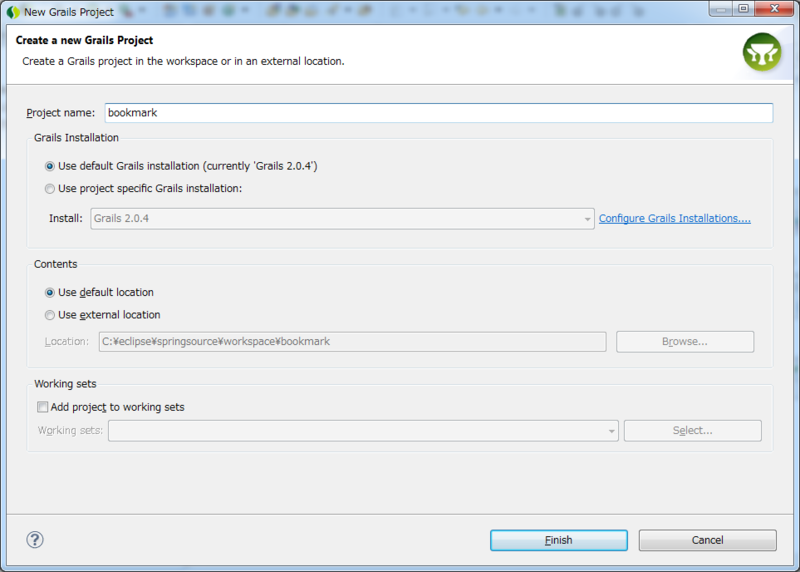Click the Location path field
This screenshot has height=572, width=800.
tap(353, 341)
